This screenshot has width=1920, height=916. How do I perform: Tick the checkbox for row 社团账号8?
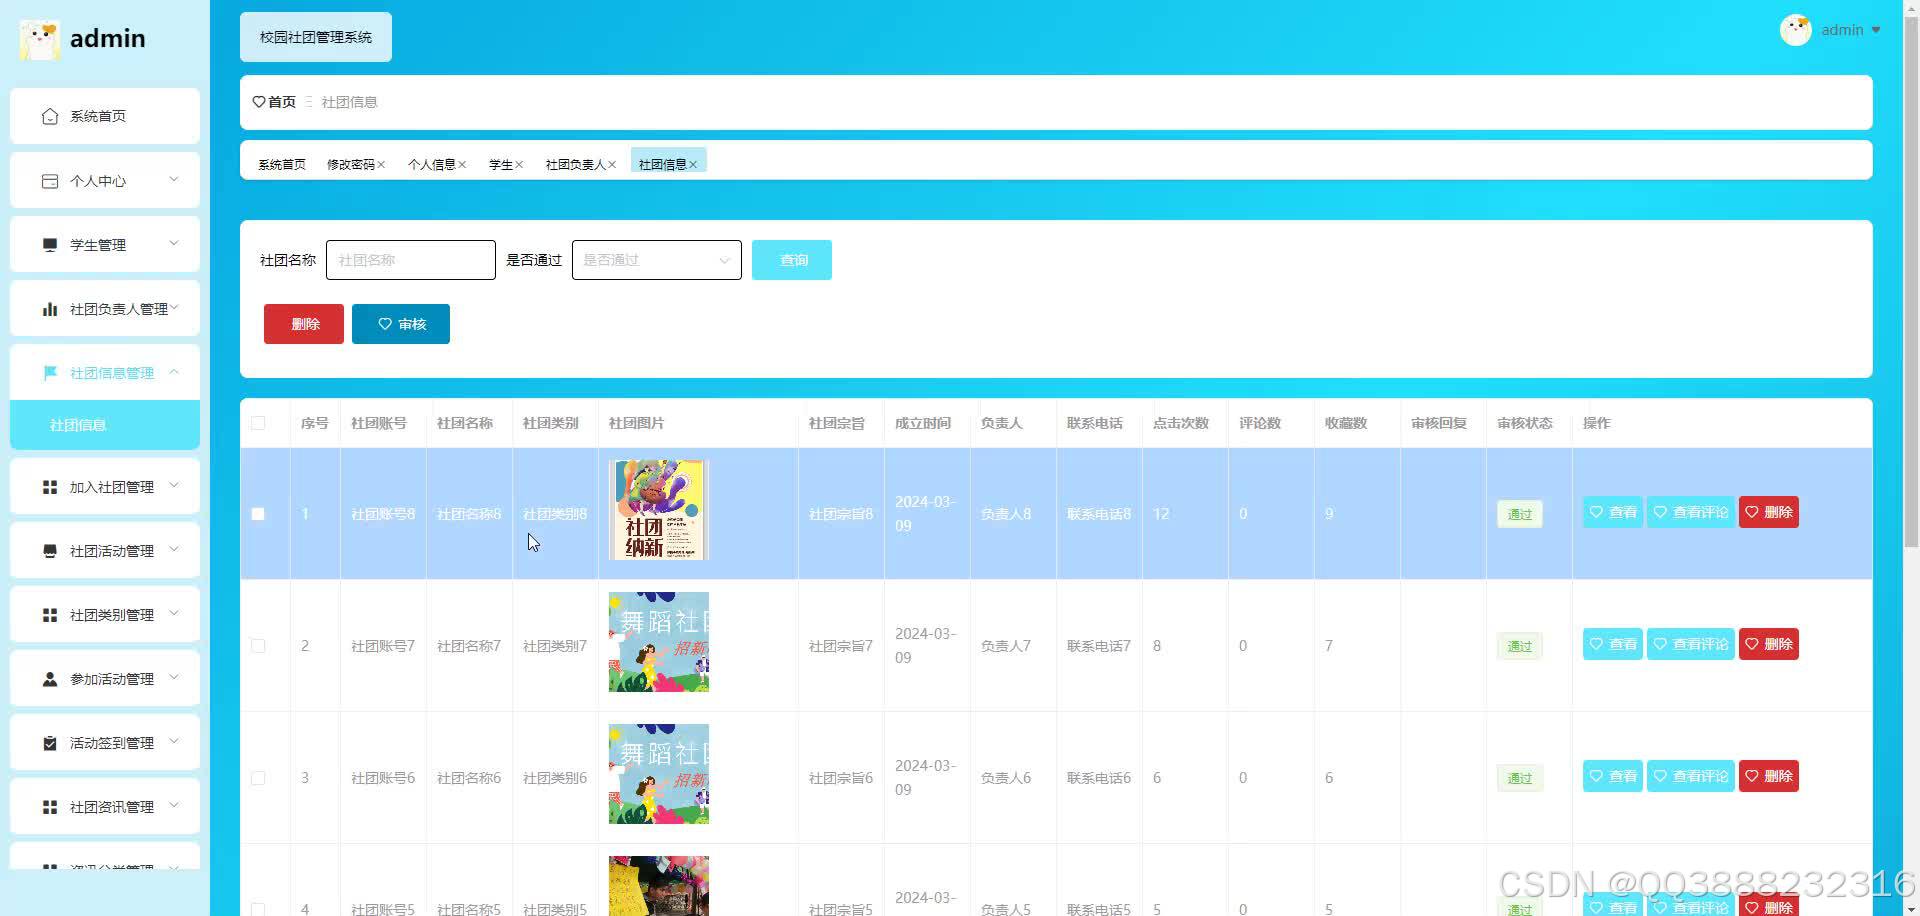[x=258, y=514]
